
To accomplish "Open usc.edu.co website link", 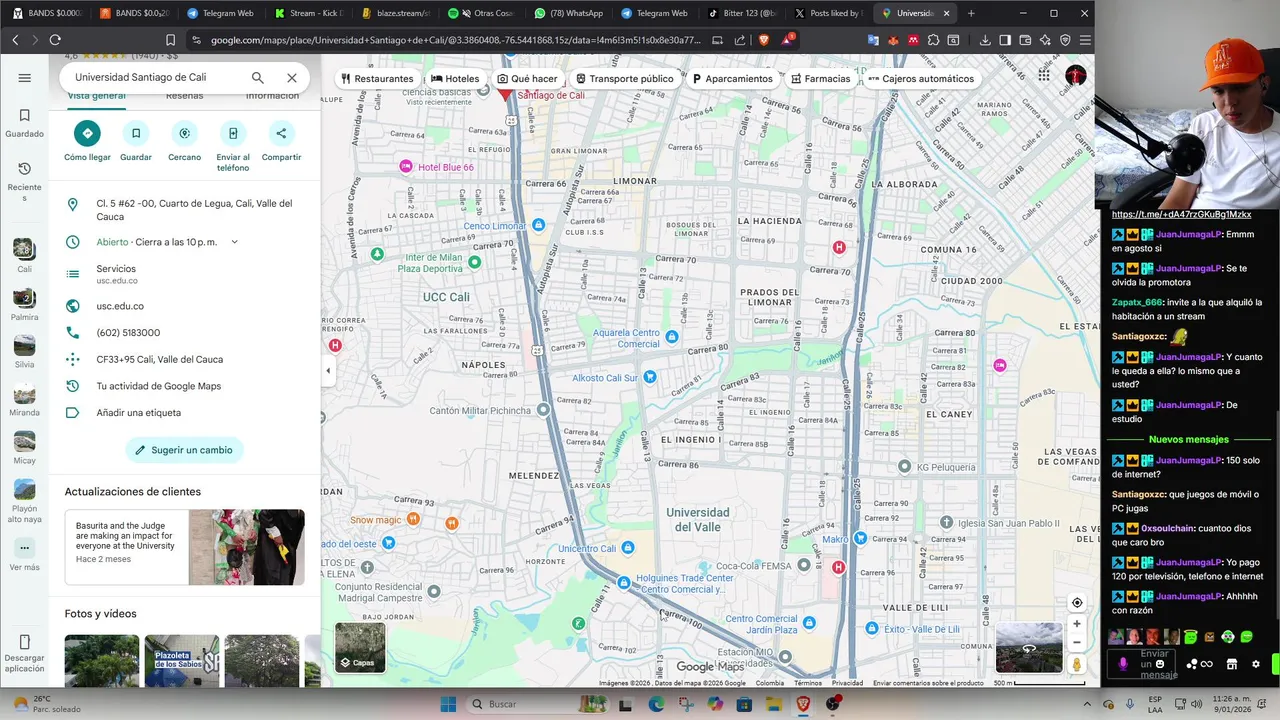I will point(120,306).
